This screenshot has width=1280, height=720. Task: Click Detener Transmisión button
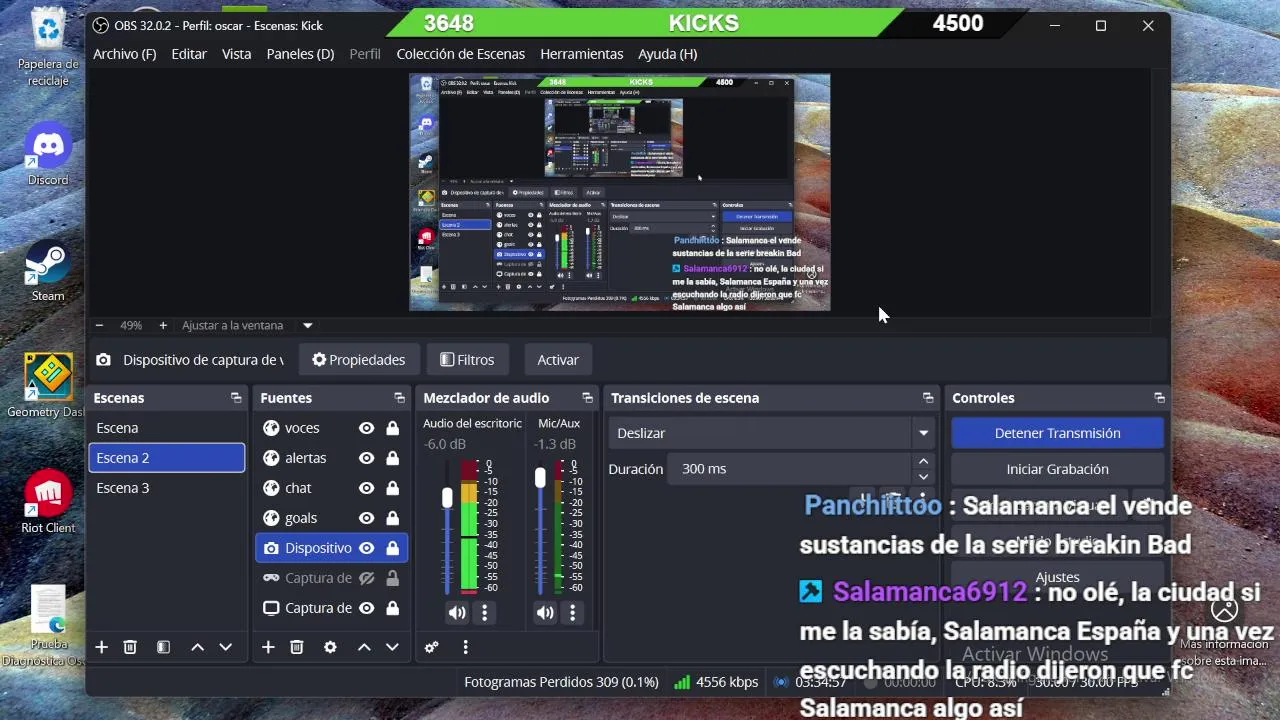(1057, 433)
